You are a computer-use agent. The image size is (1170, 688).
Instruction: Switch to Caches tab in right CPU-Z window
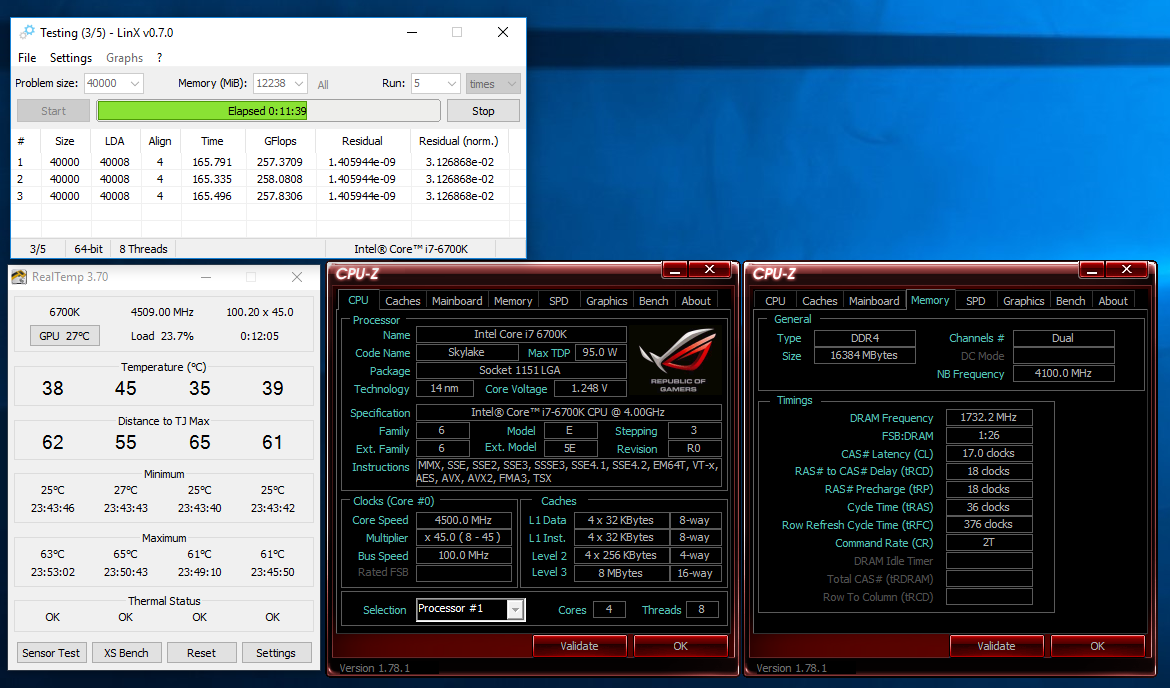(820, 301)
